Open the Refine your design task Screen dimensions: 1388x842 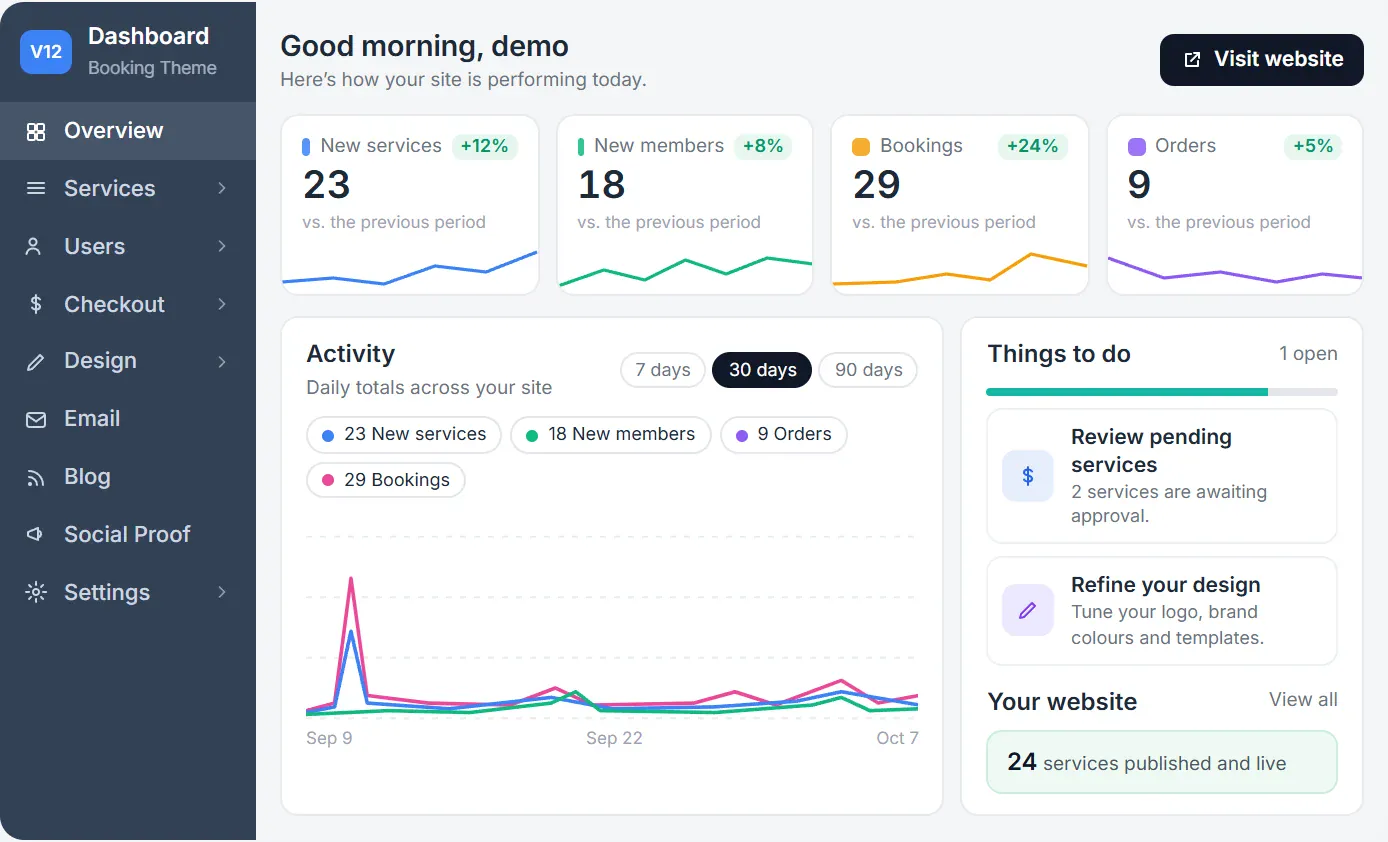coord(1162,611)
